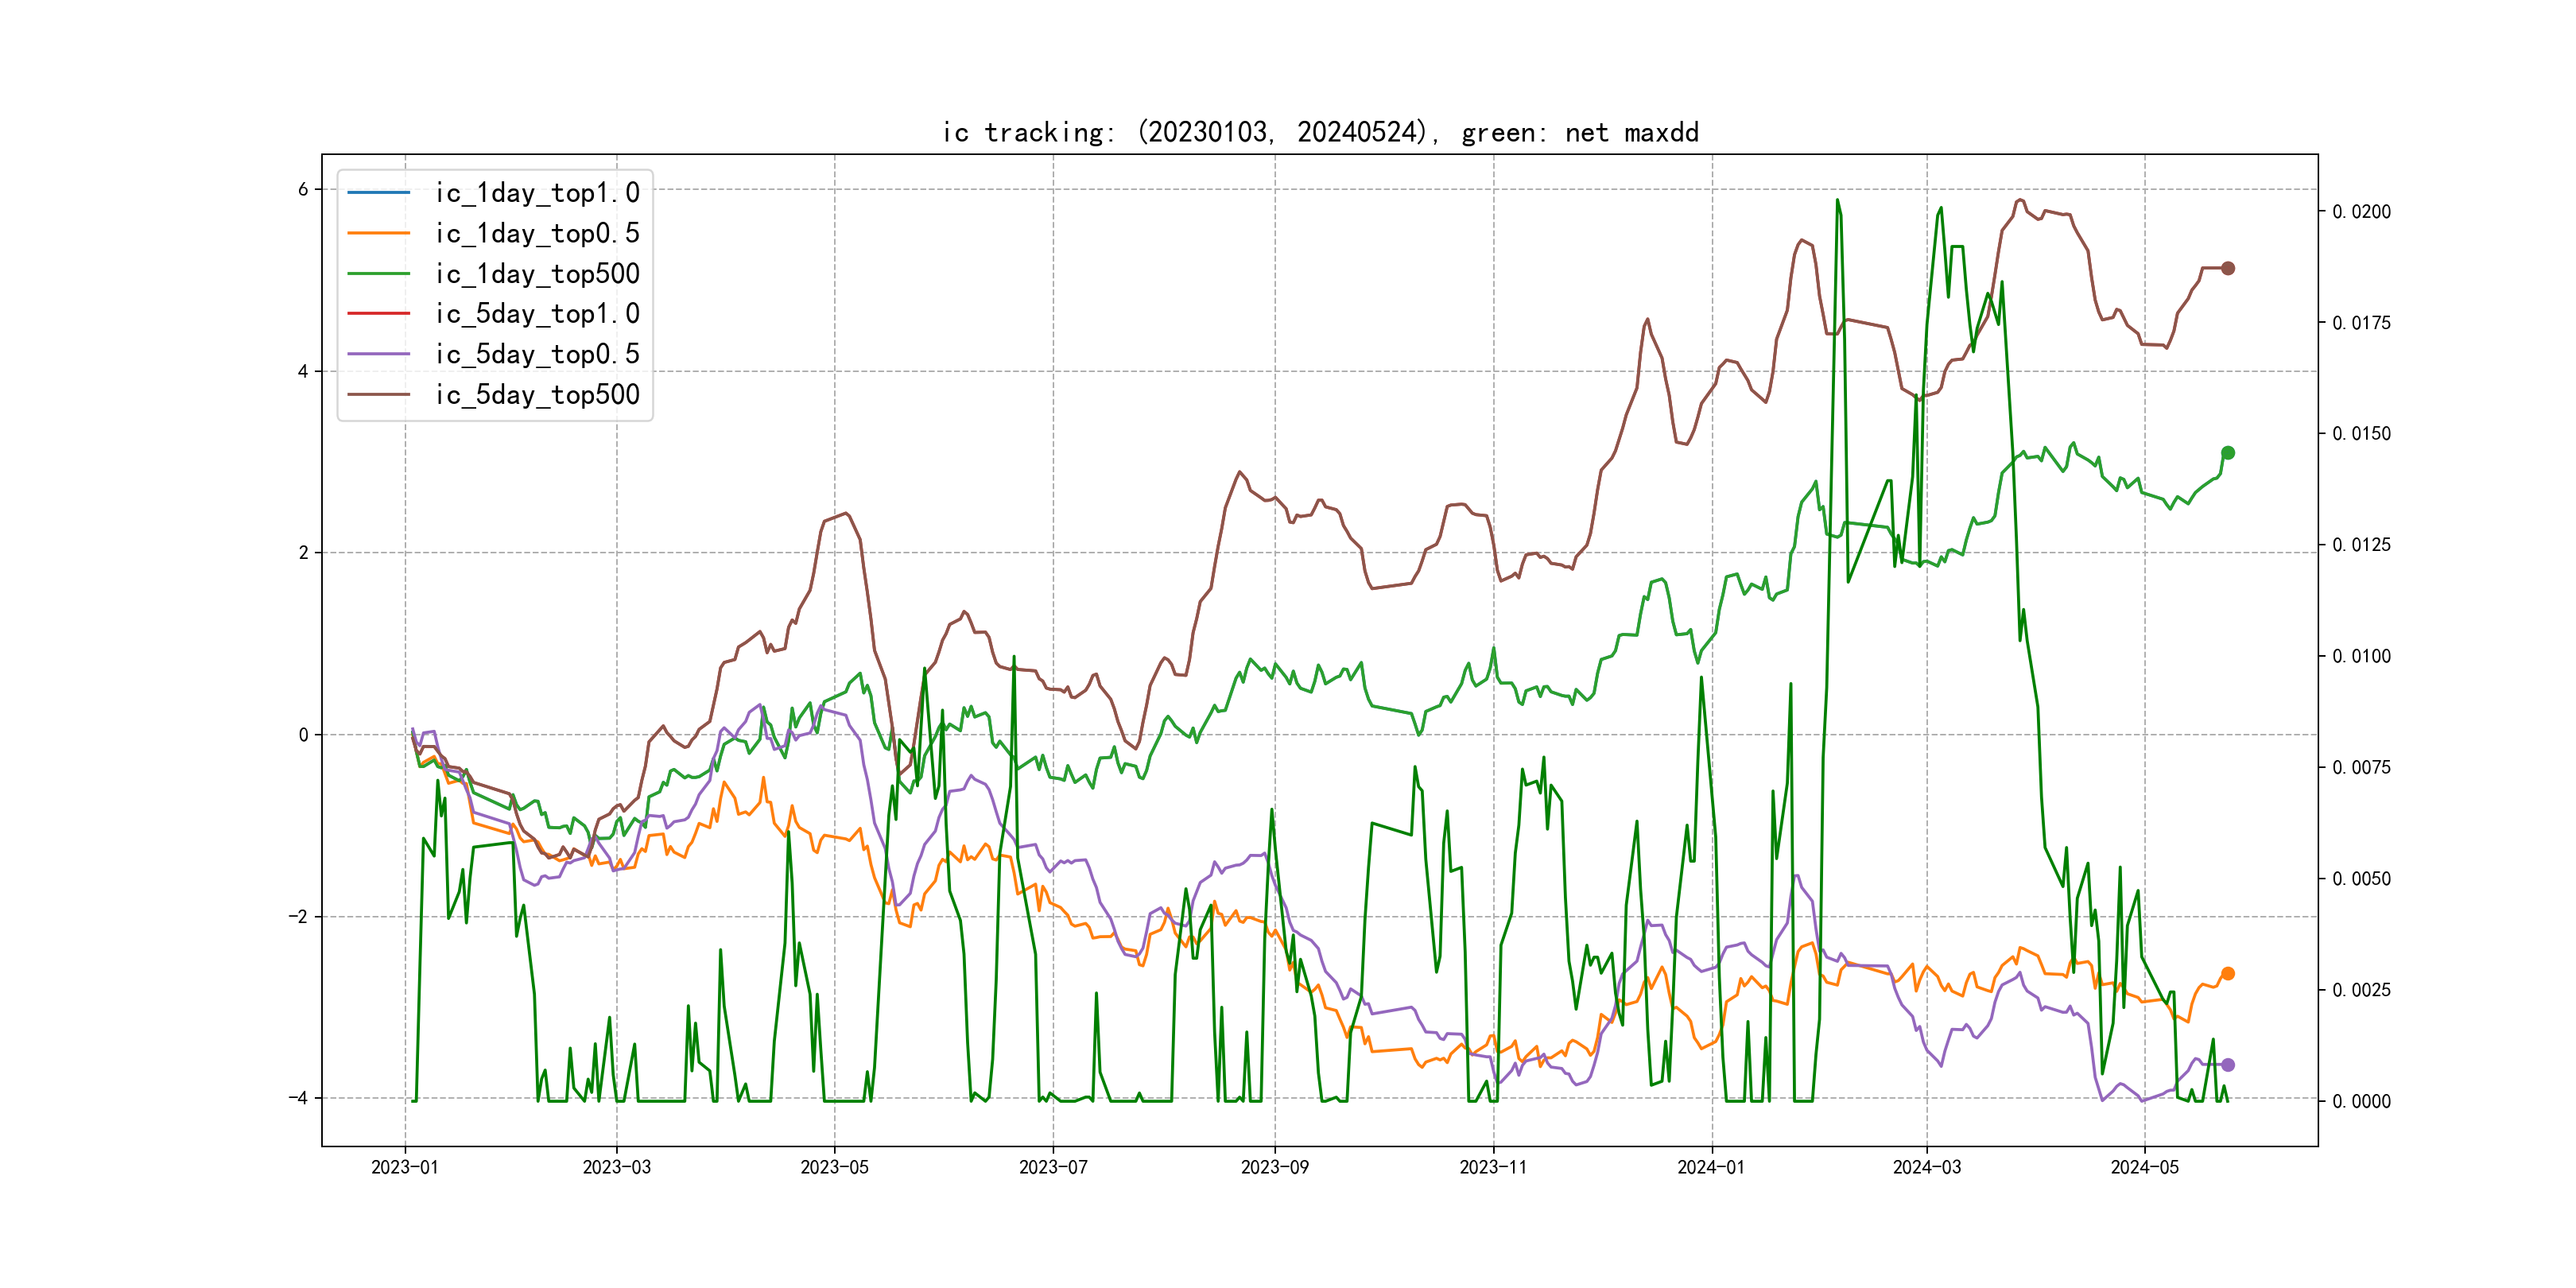Click the brown legend line swatch
Viewport: 2576px width, 1288px height.
click(378, 394)
